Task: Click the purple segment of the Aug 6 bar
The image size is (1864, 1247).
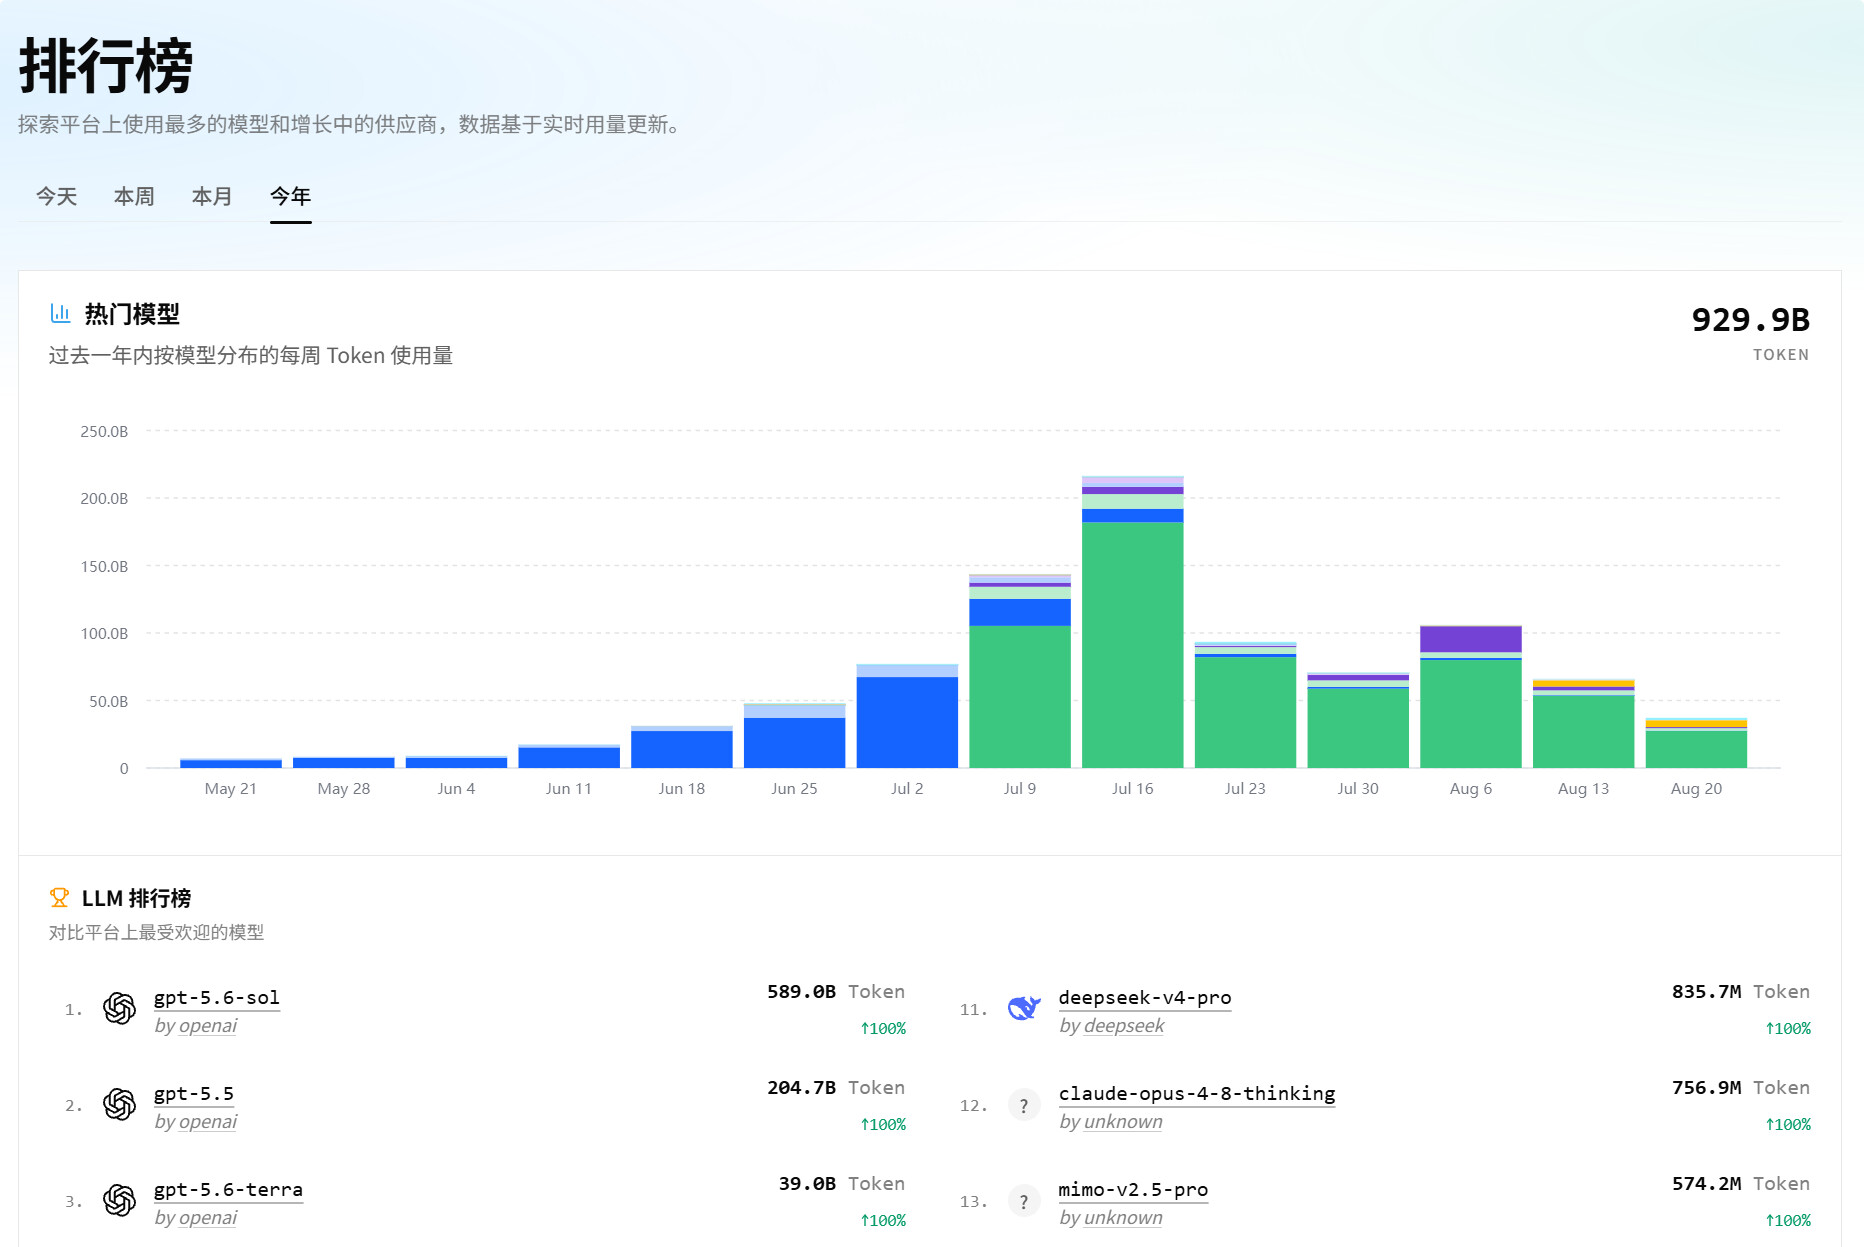Action: (x=1471, y=639)
